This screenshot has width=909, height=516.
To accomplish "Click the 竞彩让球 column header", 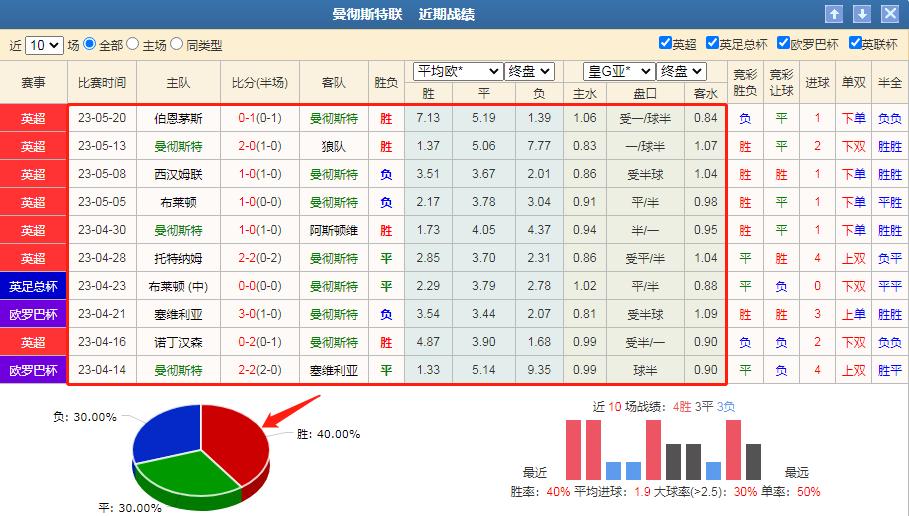I will pos(781,83).
